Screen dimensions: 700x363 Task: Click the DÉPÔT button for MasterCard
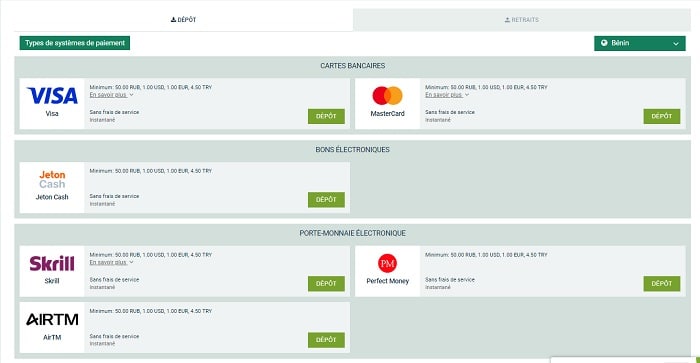pyautogui.click(x=662, y=116)
